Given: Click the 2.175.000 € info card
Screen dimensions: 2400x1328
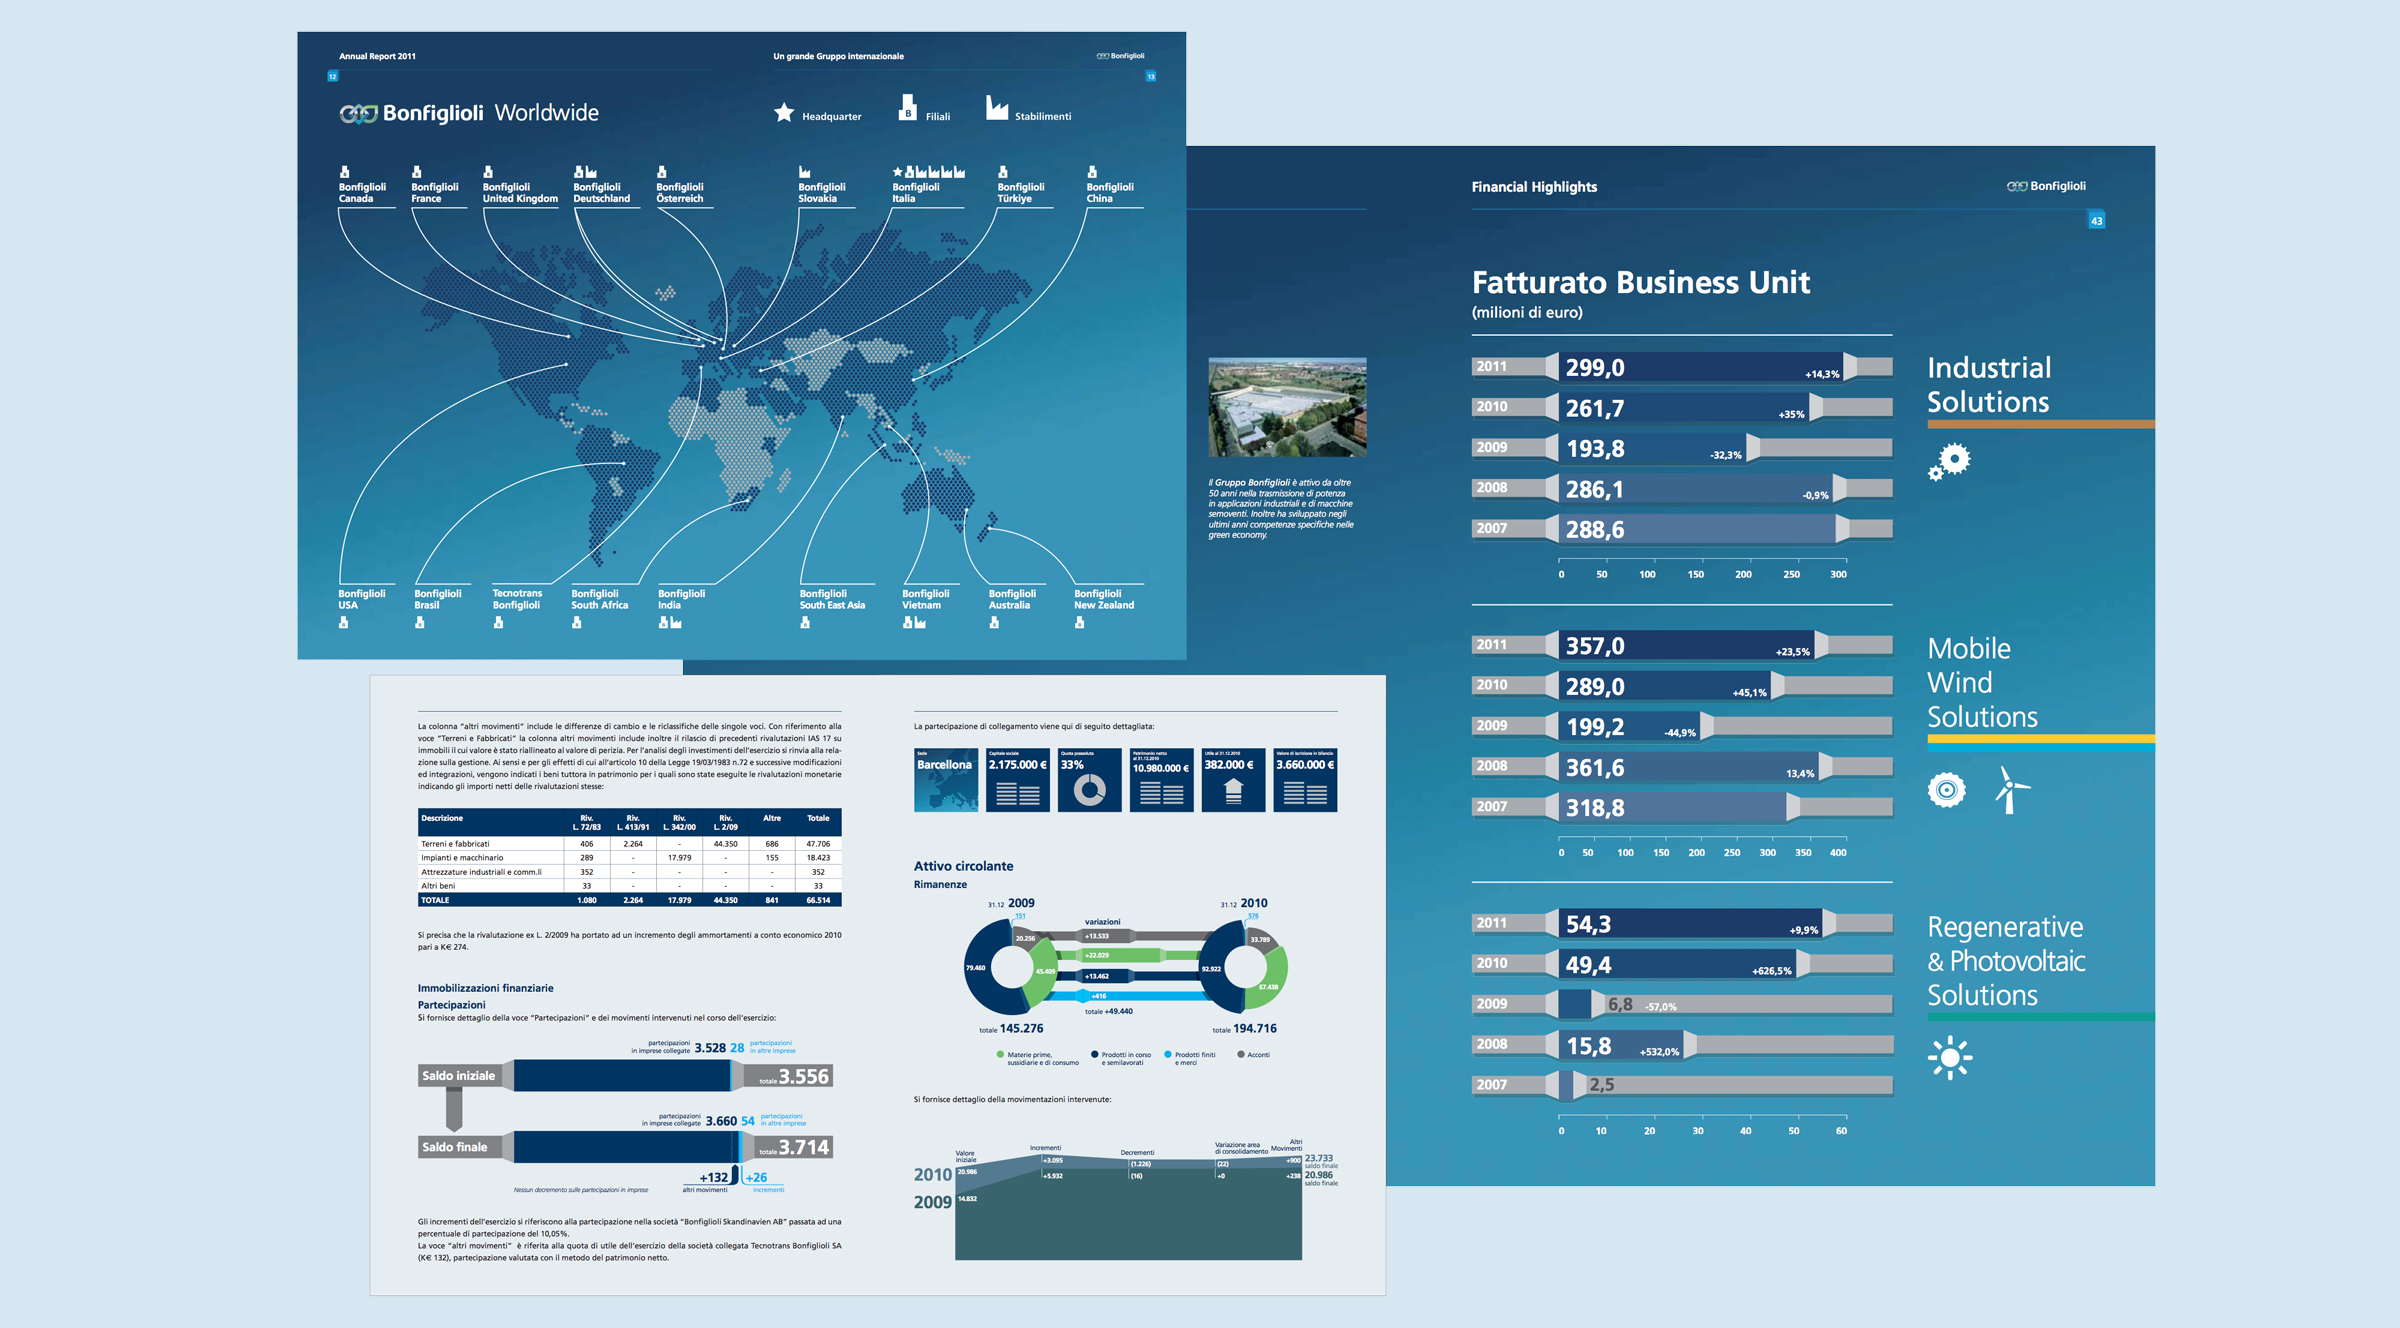Looking at the screenshot, I should [1017, 780].
